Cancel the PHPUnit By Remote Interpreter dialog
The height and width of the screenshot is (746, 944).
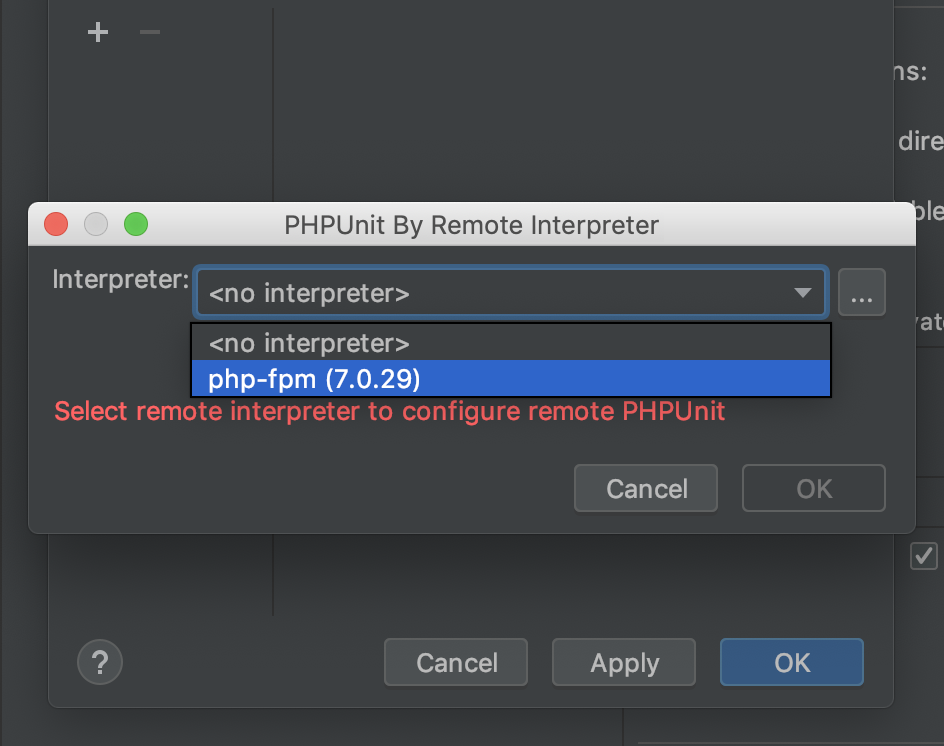[646, 489]
